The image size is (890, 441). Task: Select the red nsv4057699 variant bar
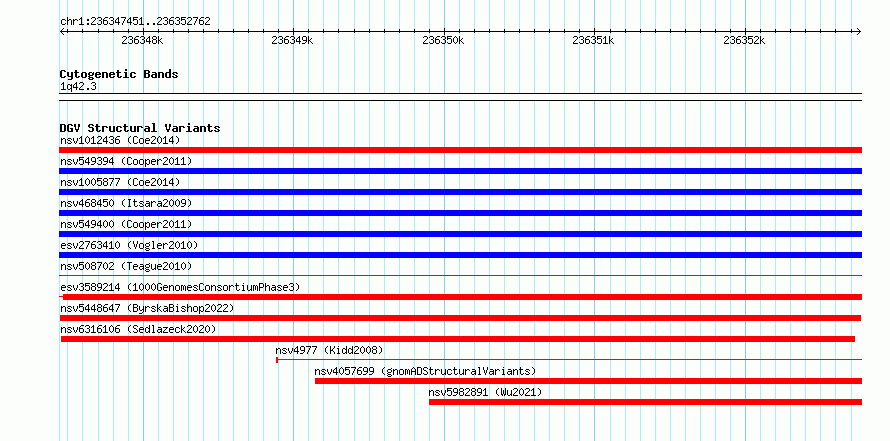pyautogui.click(x=588, y=381)
